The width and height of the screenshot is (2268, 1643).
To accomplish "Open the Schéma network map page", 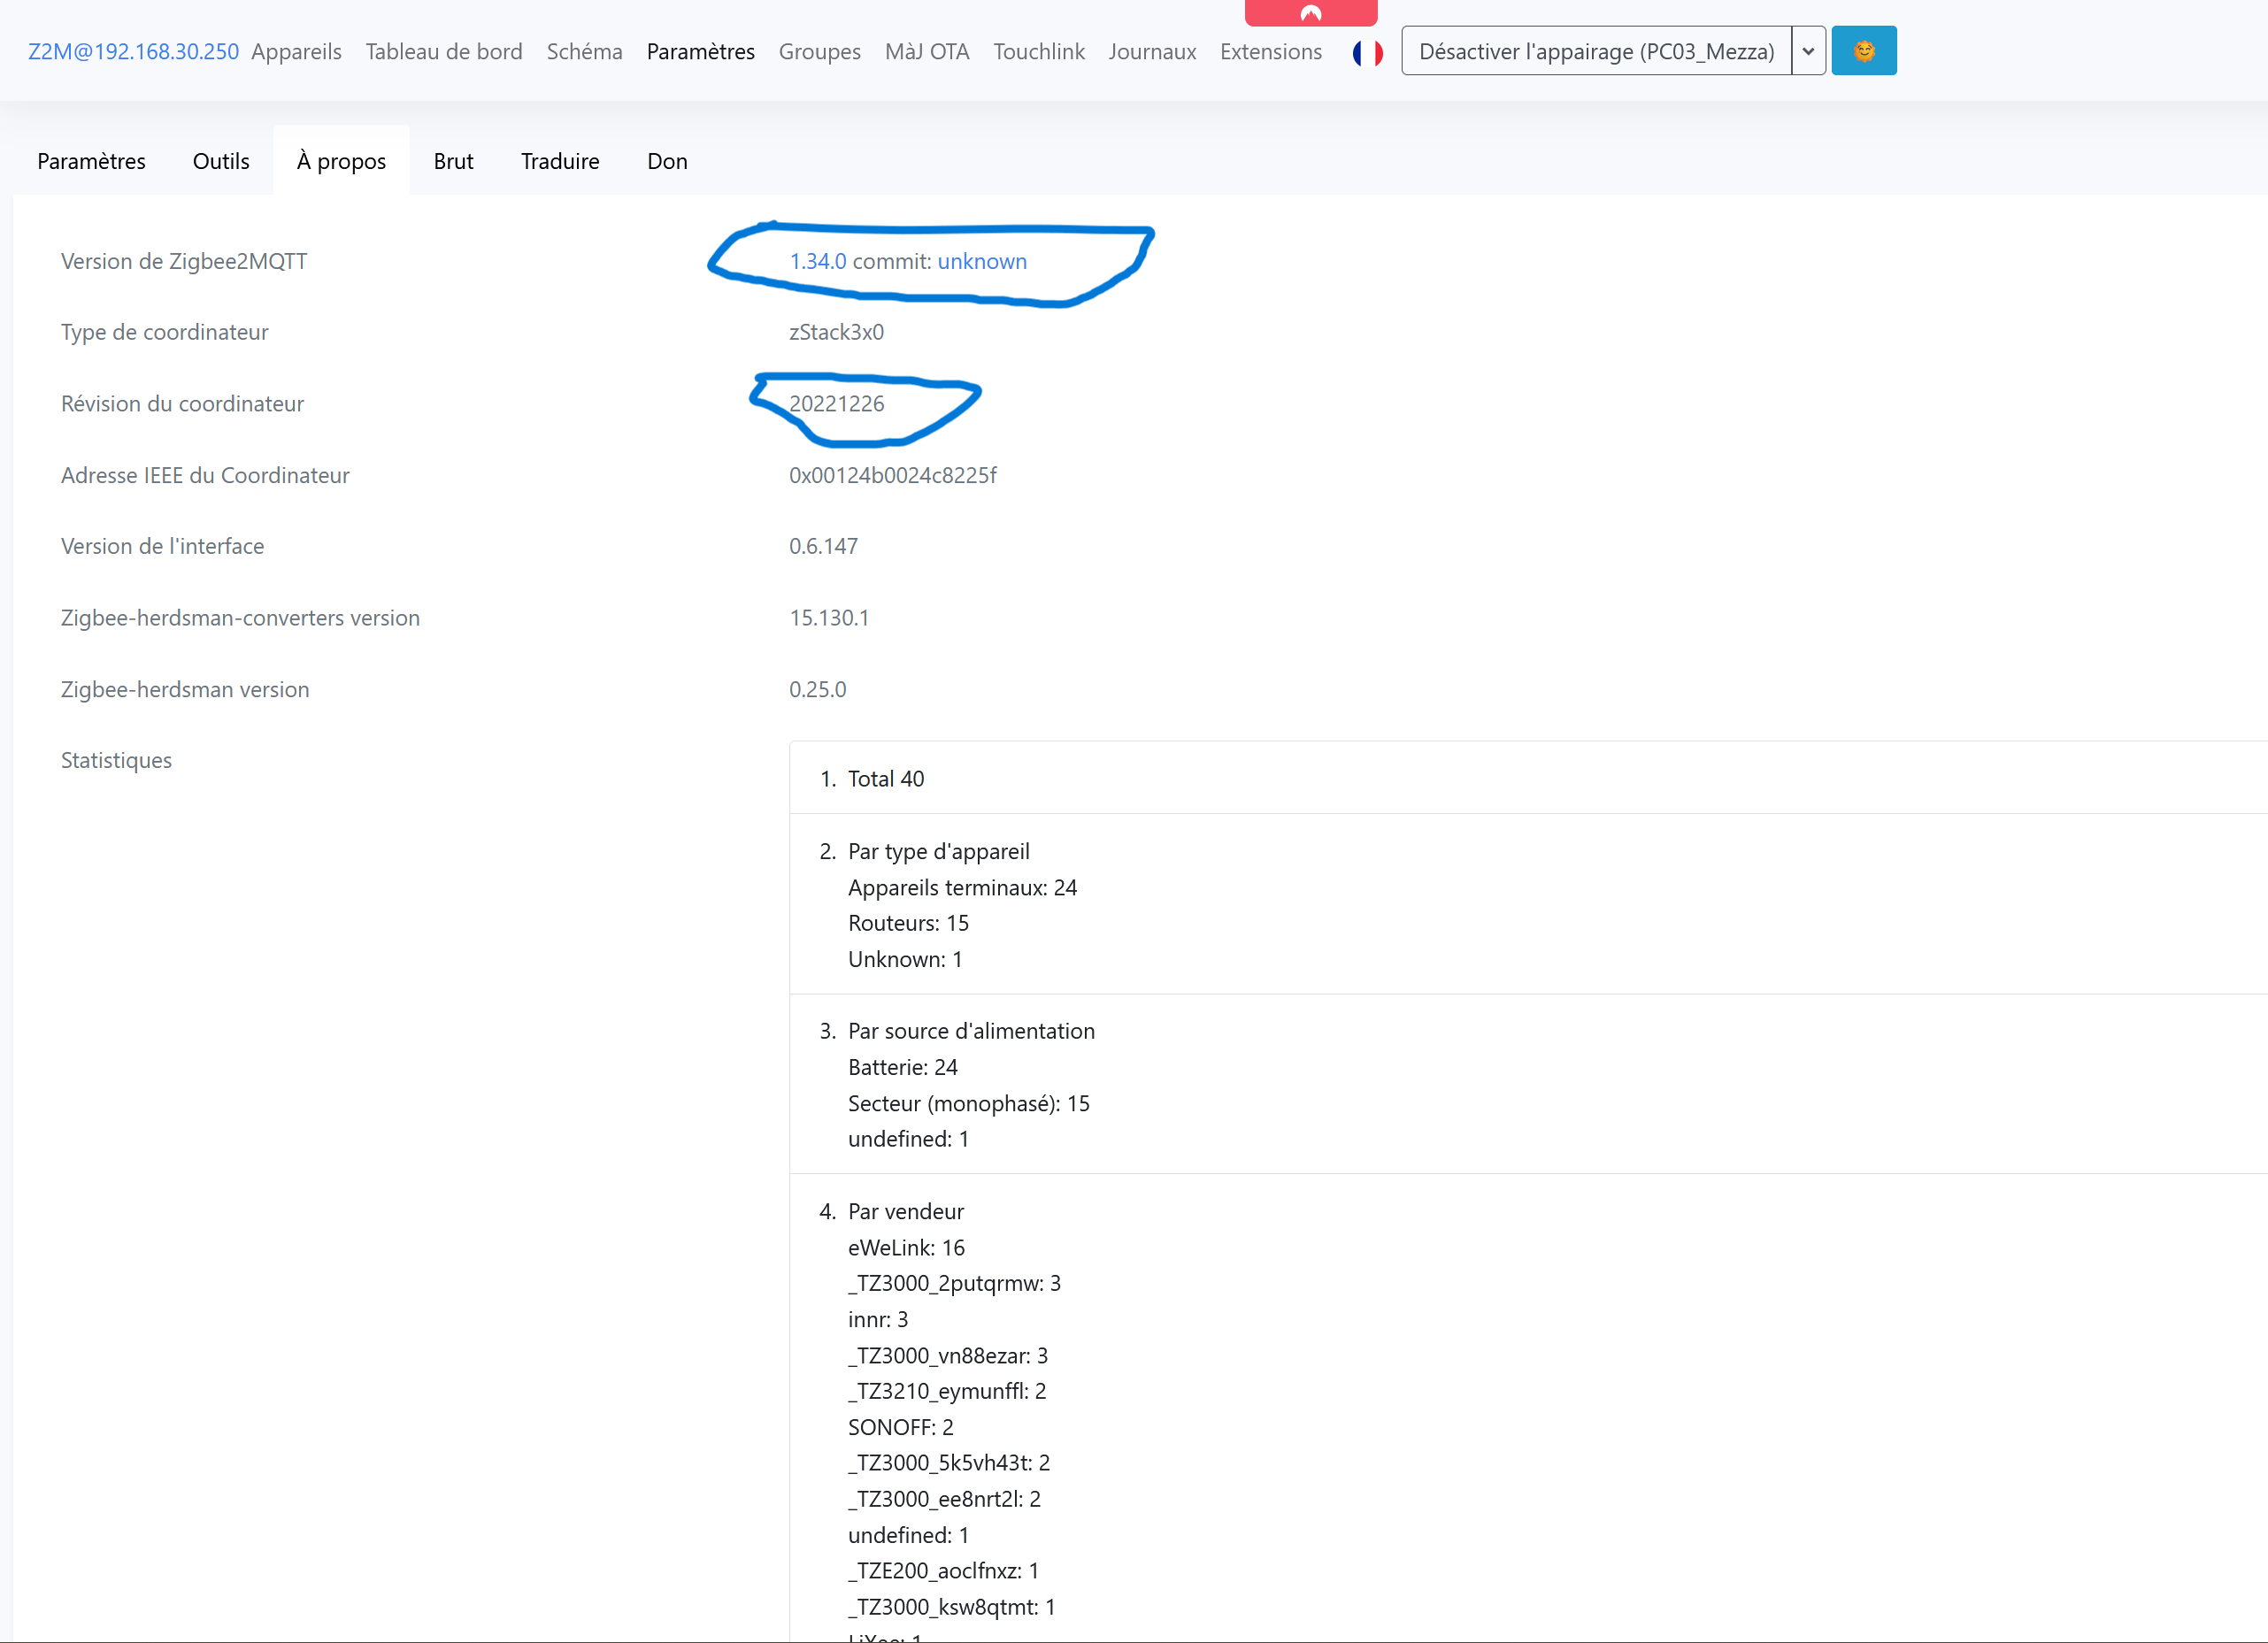I will 584,51.
